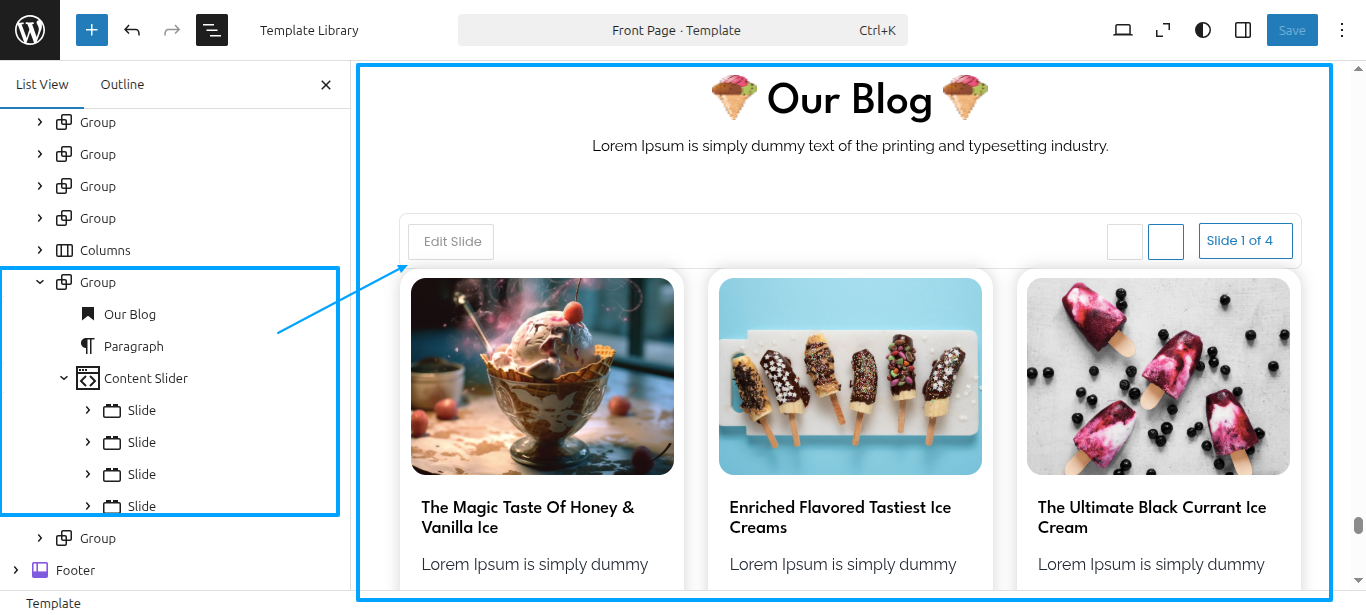Click the Edit Slide button
The height and width of the screenshot is (615, 1366).
click(x=451, y=241)
